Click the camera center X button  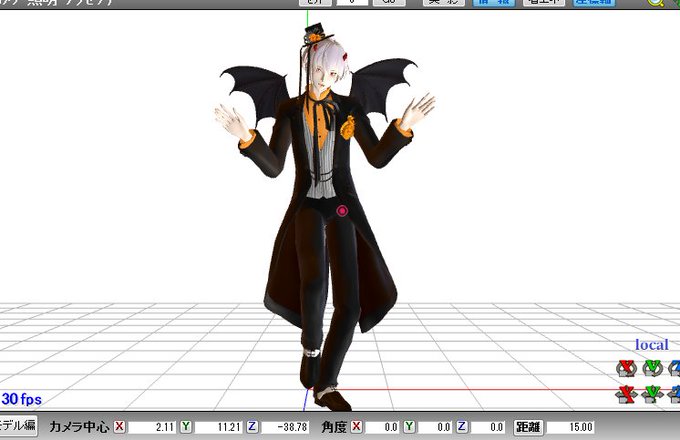click(x=119, y=427)
